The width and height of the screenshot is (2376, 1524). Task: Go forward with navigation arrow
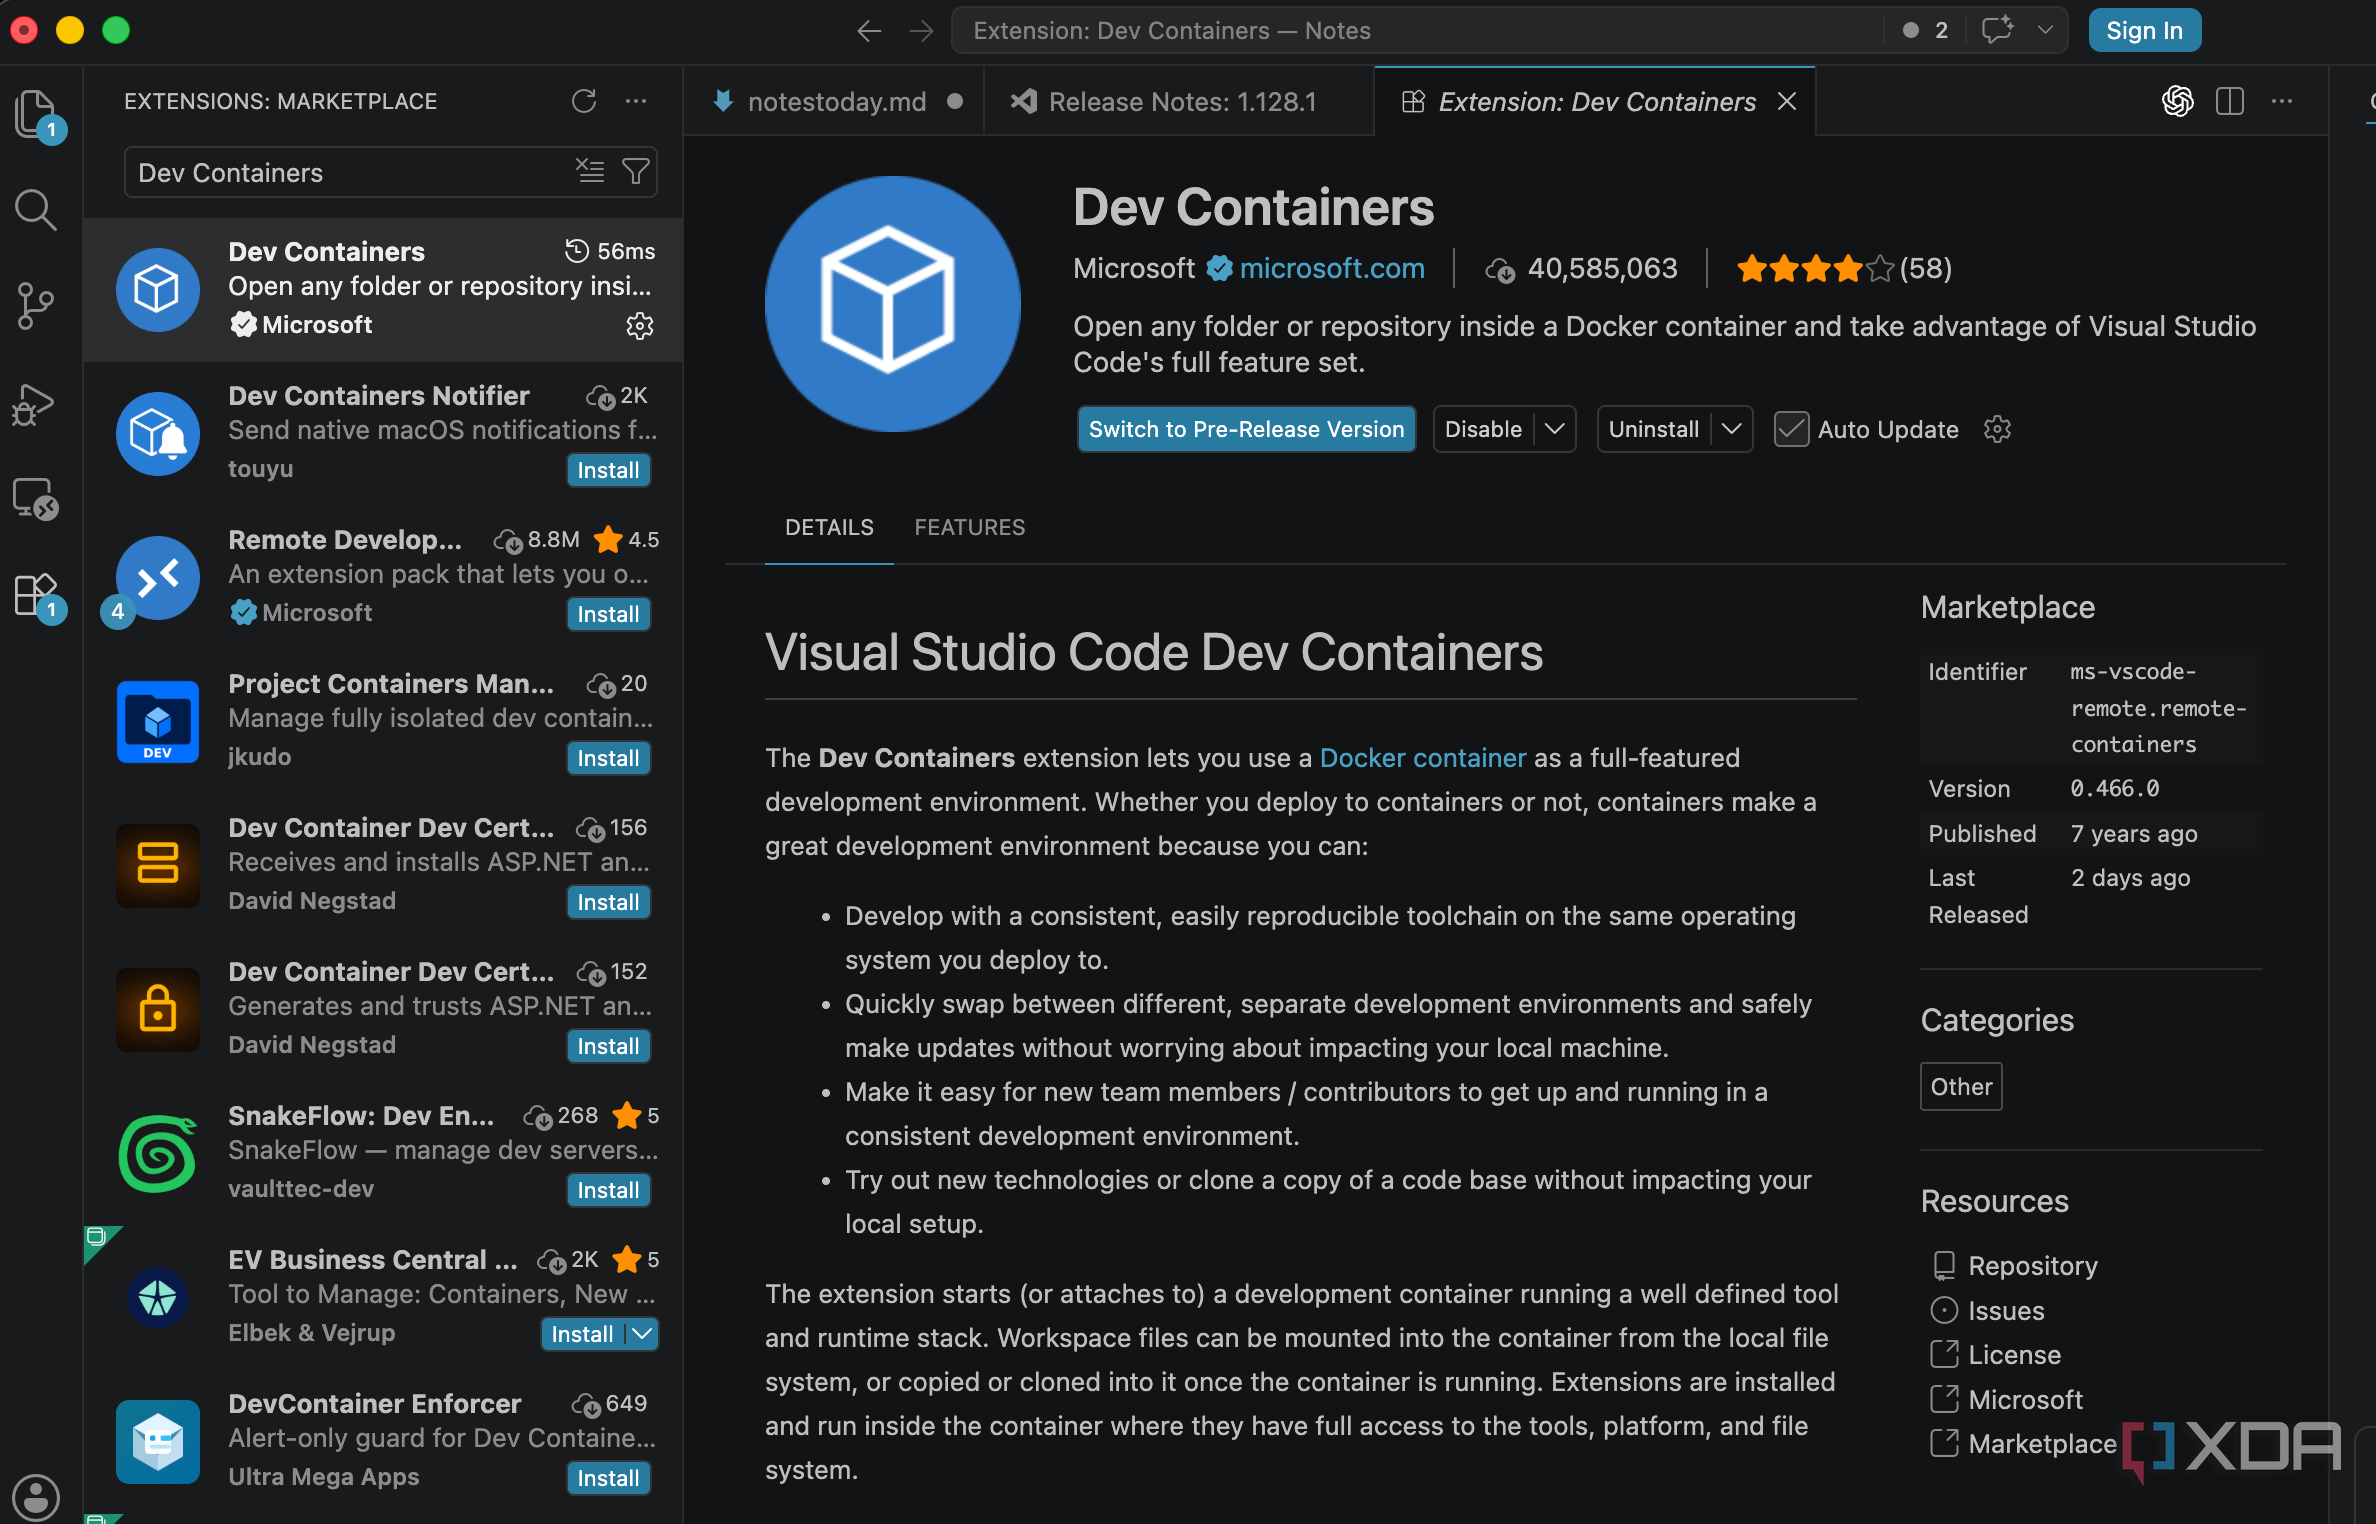click(x=921, y=31)
